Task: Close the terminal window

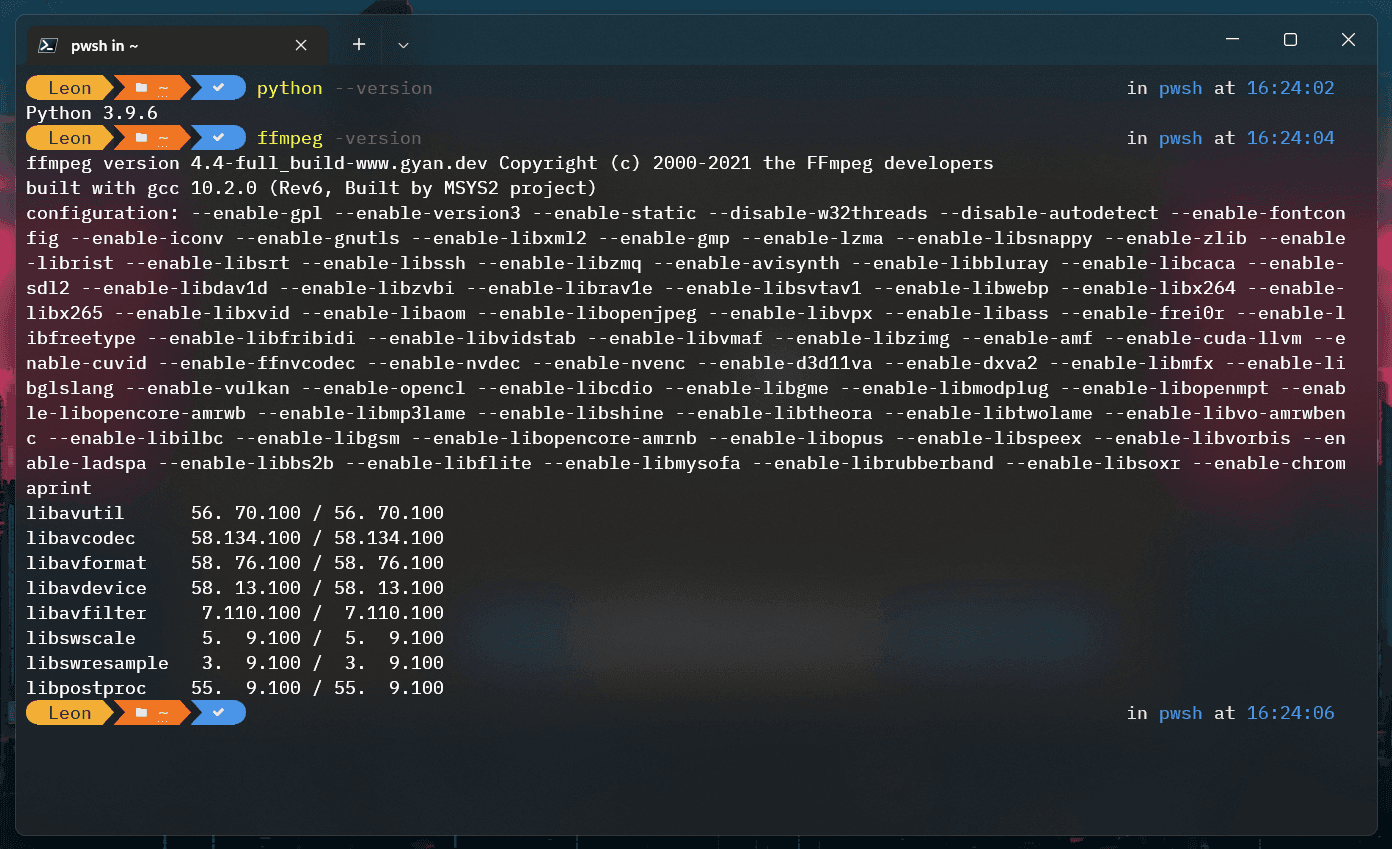Action: (x=1348, y=40)
